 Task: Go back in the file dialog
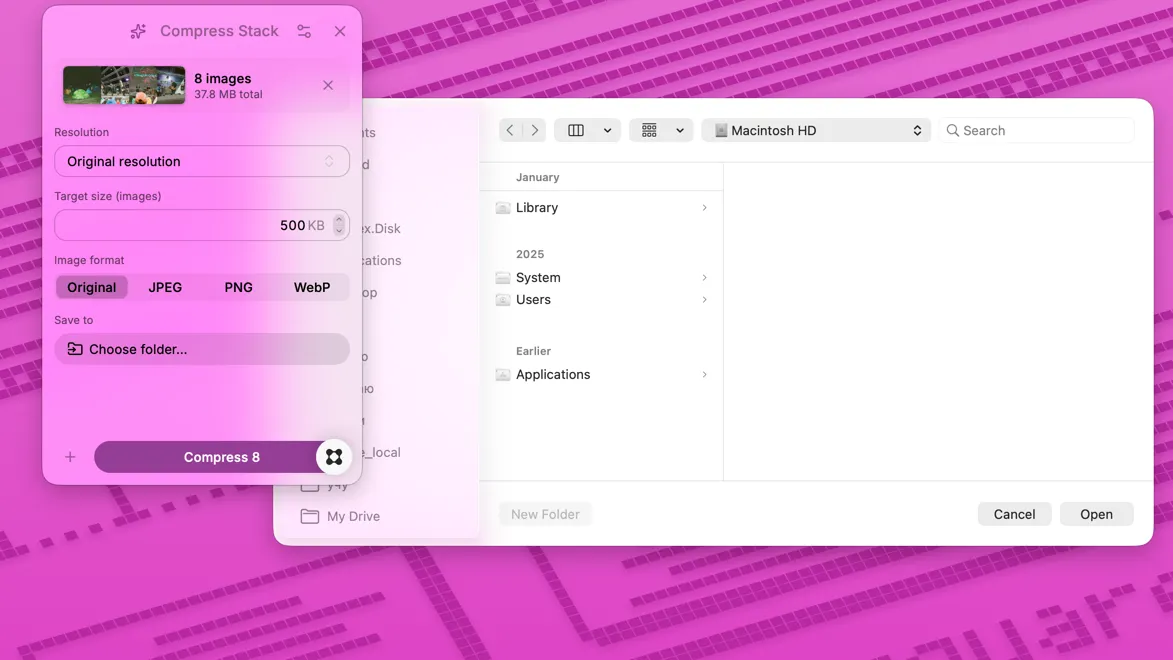(510, 130)
